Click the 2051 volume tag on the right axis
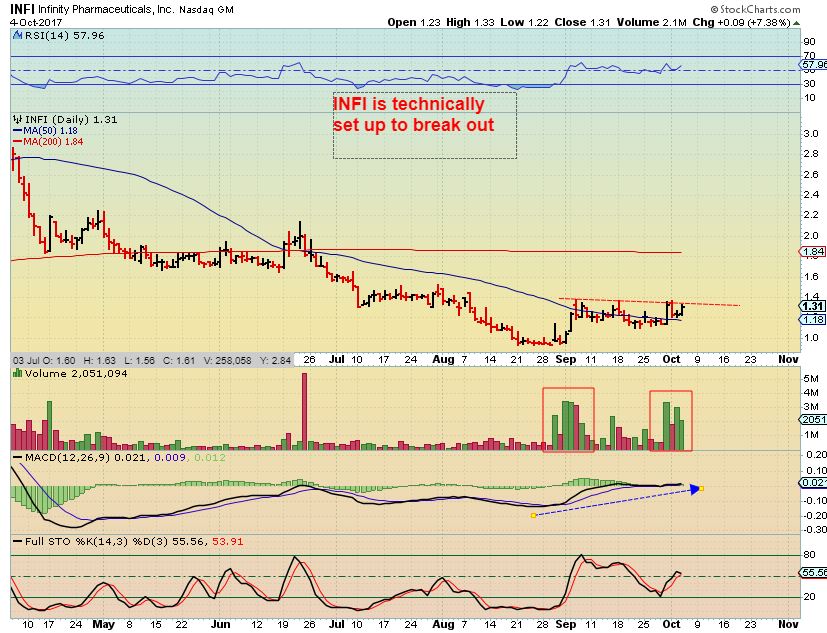The width and height of the screenshot is (827, 633). 813,419
